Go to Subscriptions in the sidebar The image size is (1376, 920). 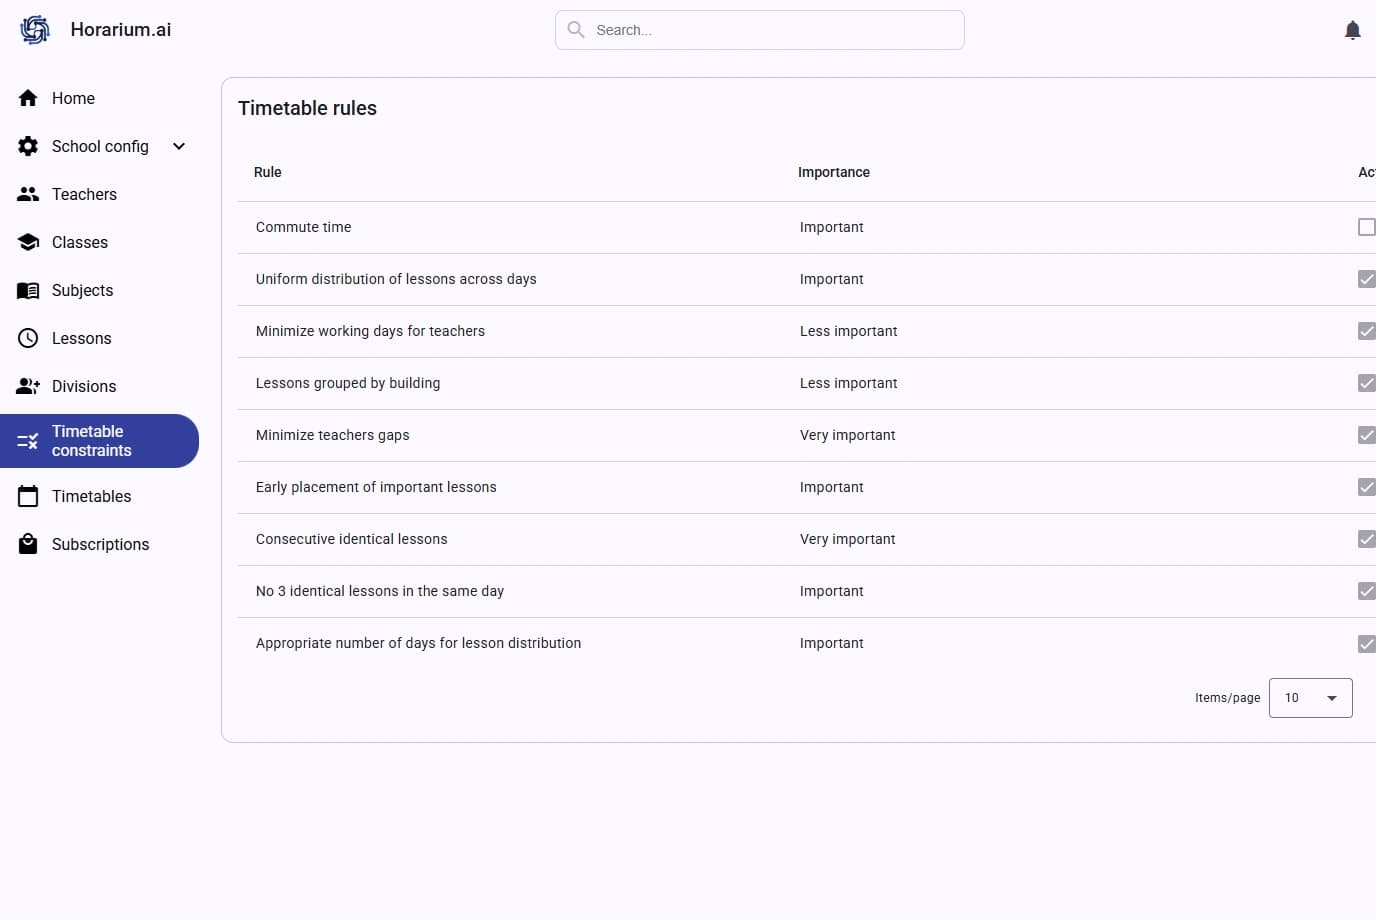(x=100, y=544)
